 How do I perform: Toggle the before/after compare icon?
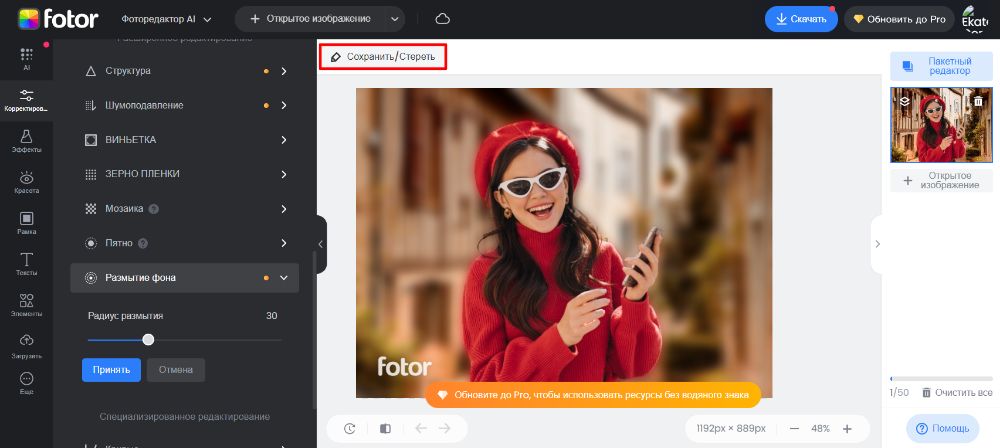click(x=385, y=429)
